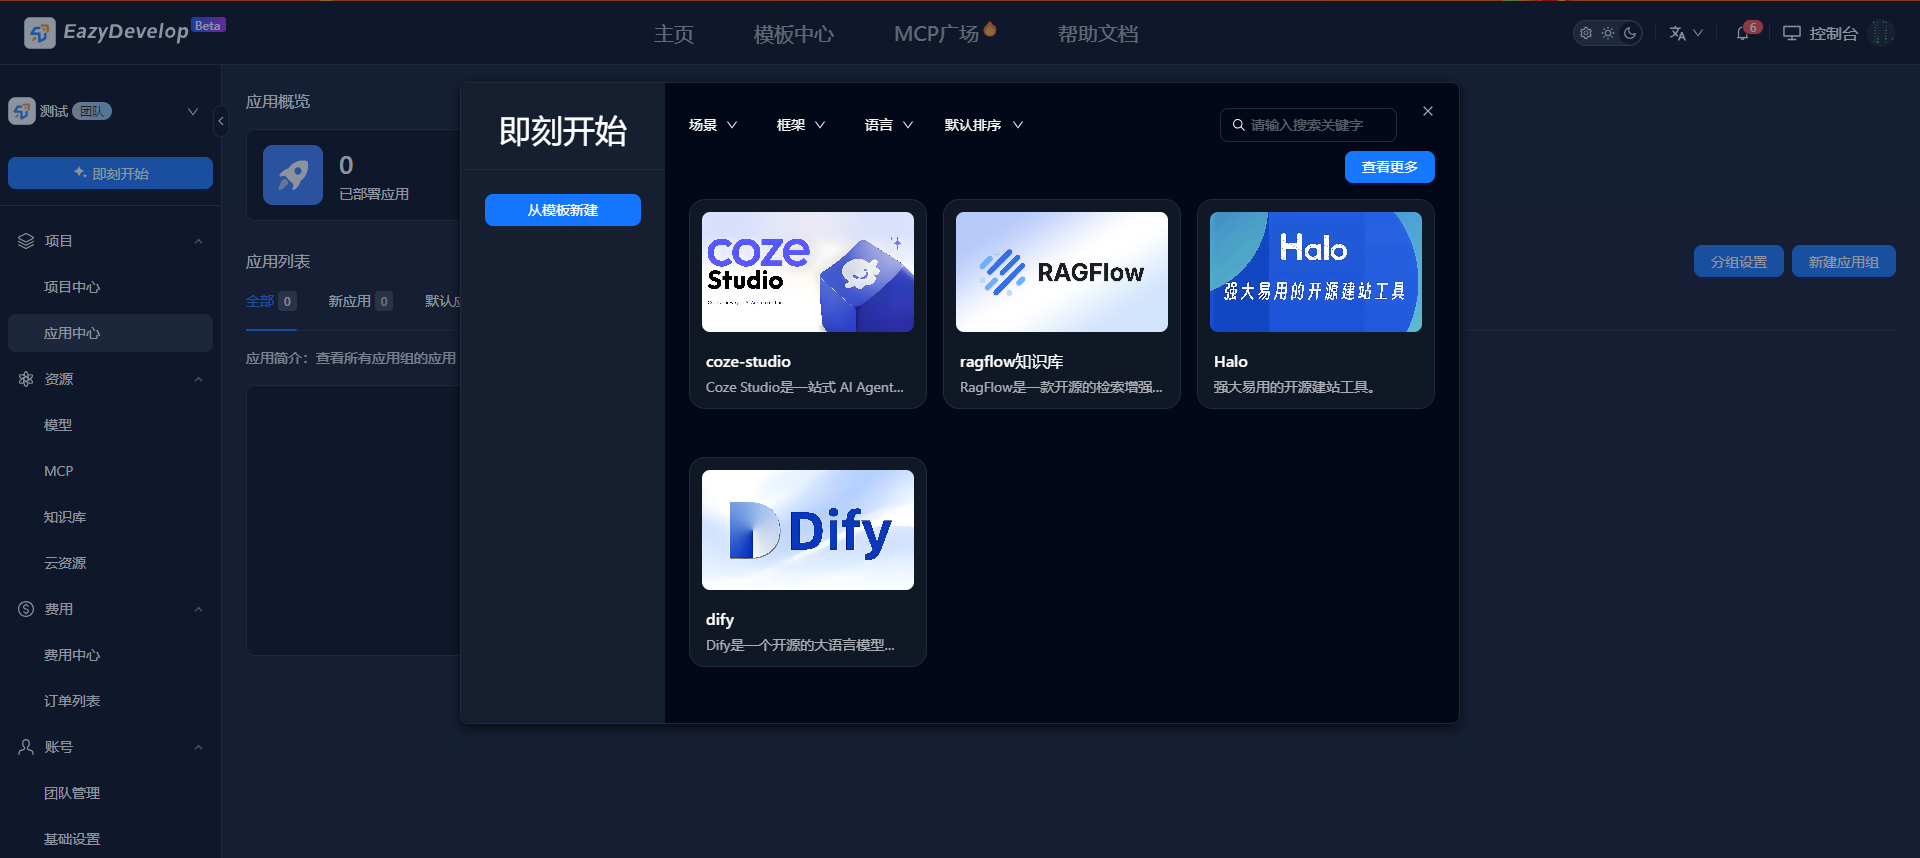Image resolution: width=1920 pixels, height=858 pixels.
Task: Select the 新应用 tab in 应用列表
Action: pos(360,301)
